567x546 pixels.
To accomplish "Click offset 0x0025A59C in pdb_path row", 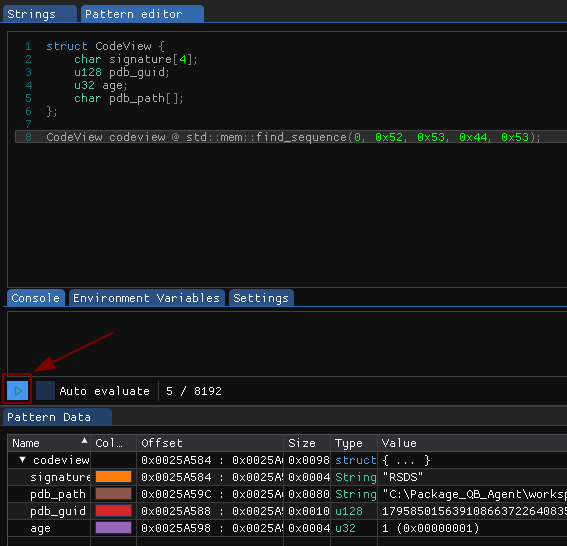I will (176, 494).
